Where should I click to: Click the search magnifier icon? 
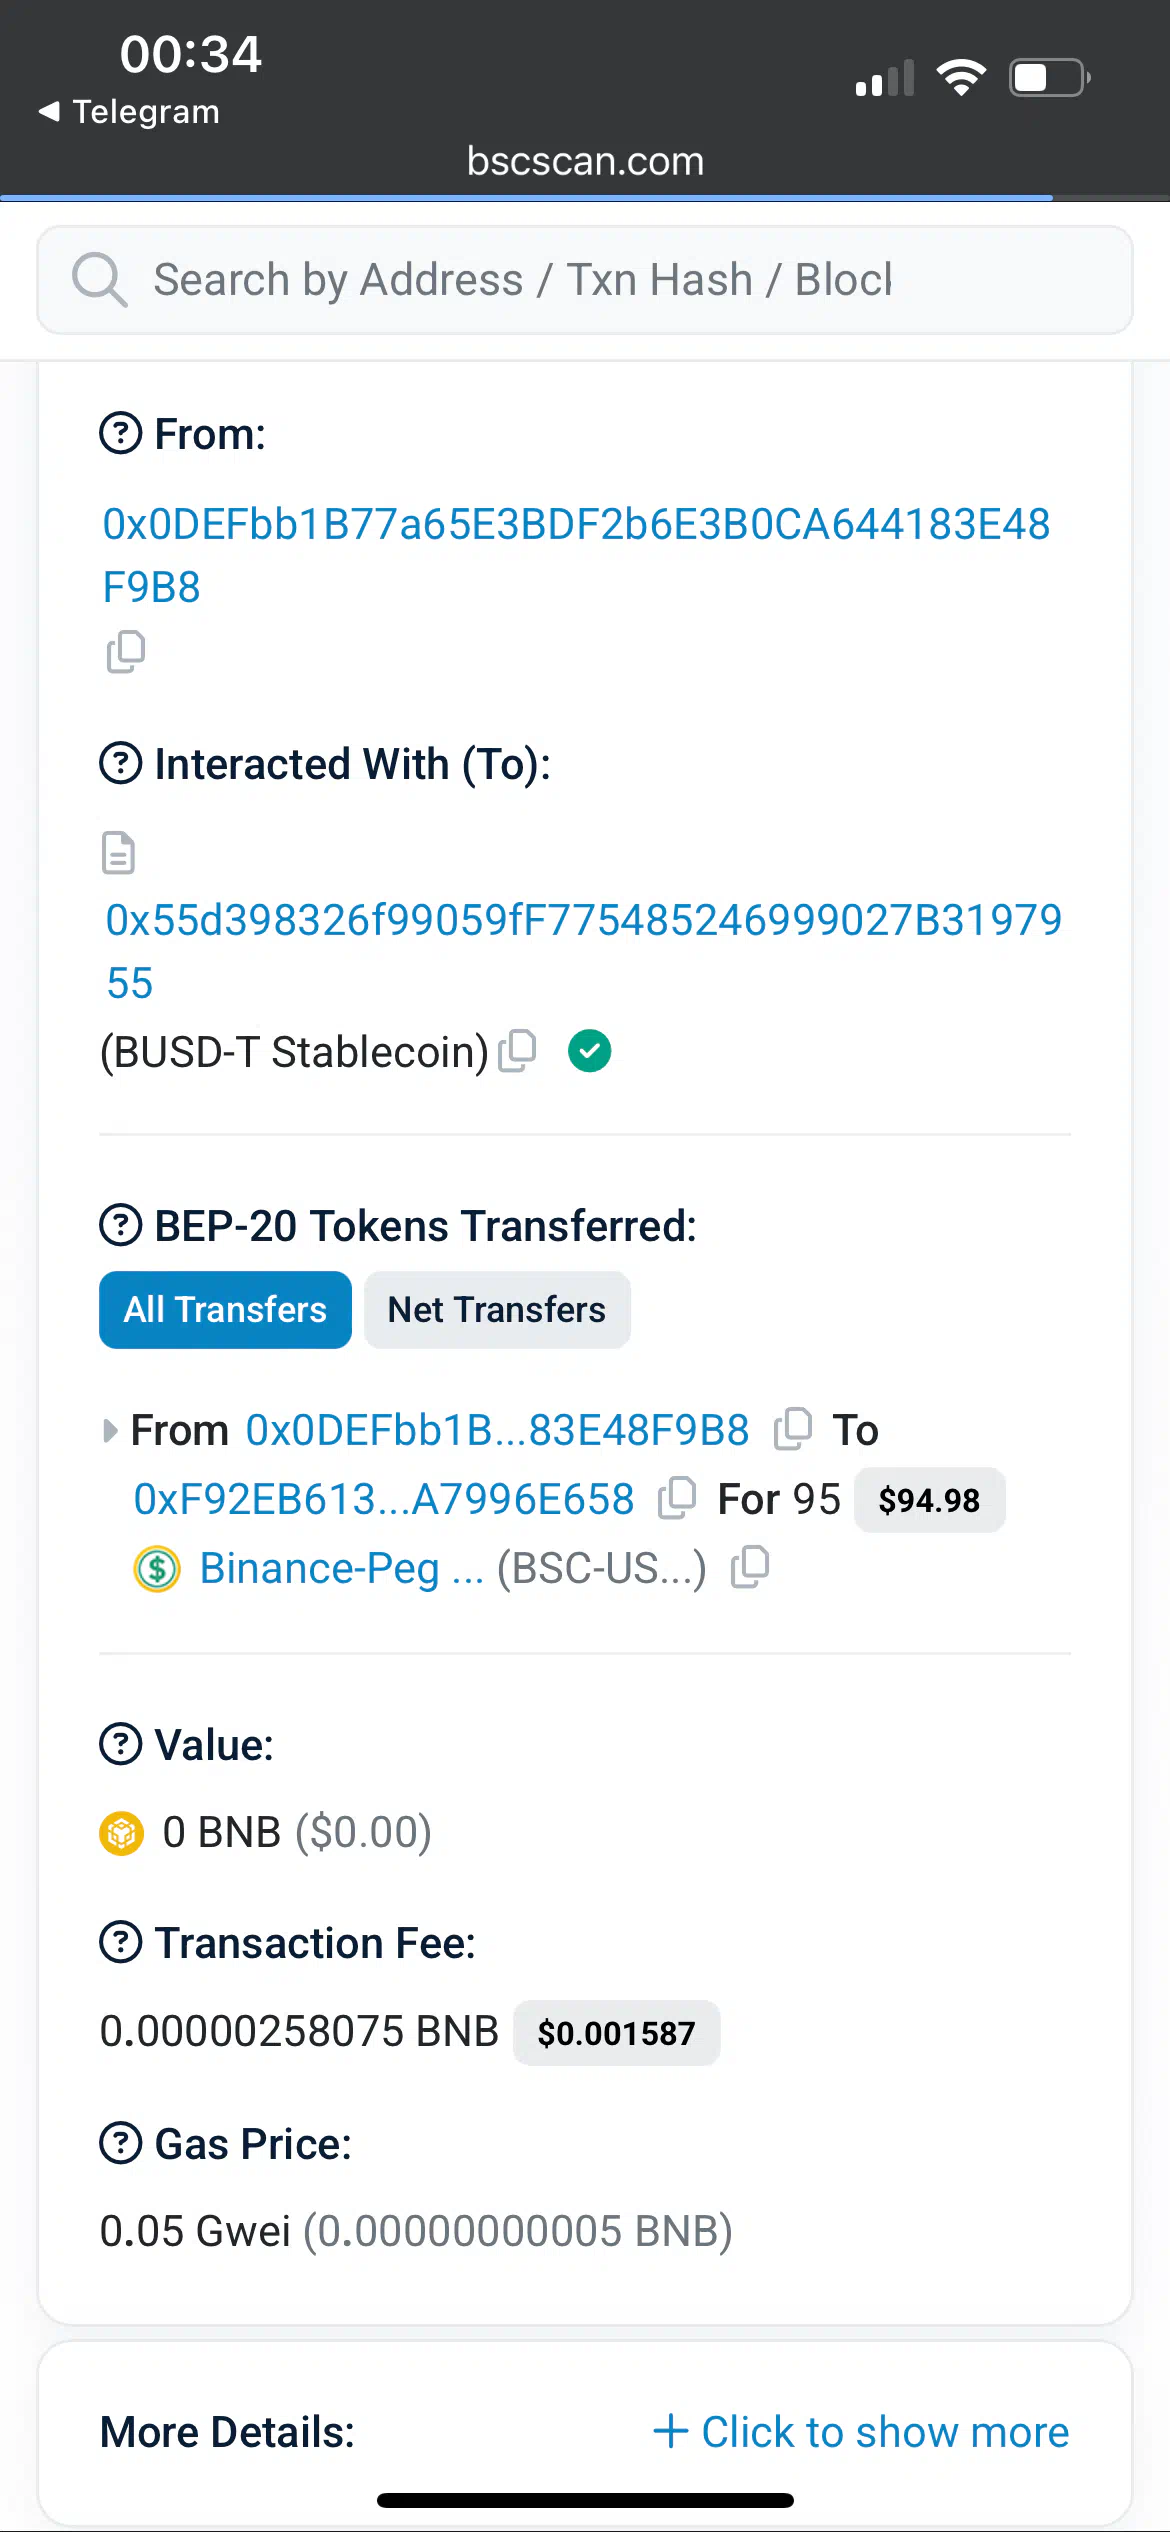click(99, 280)
